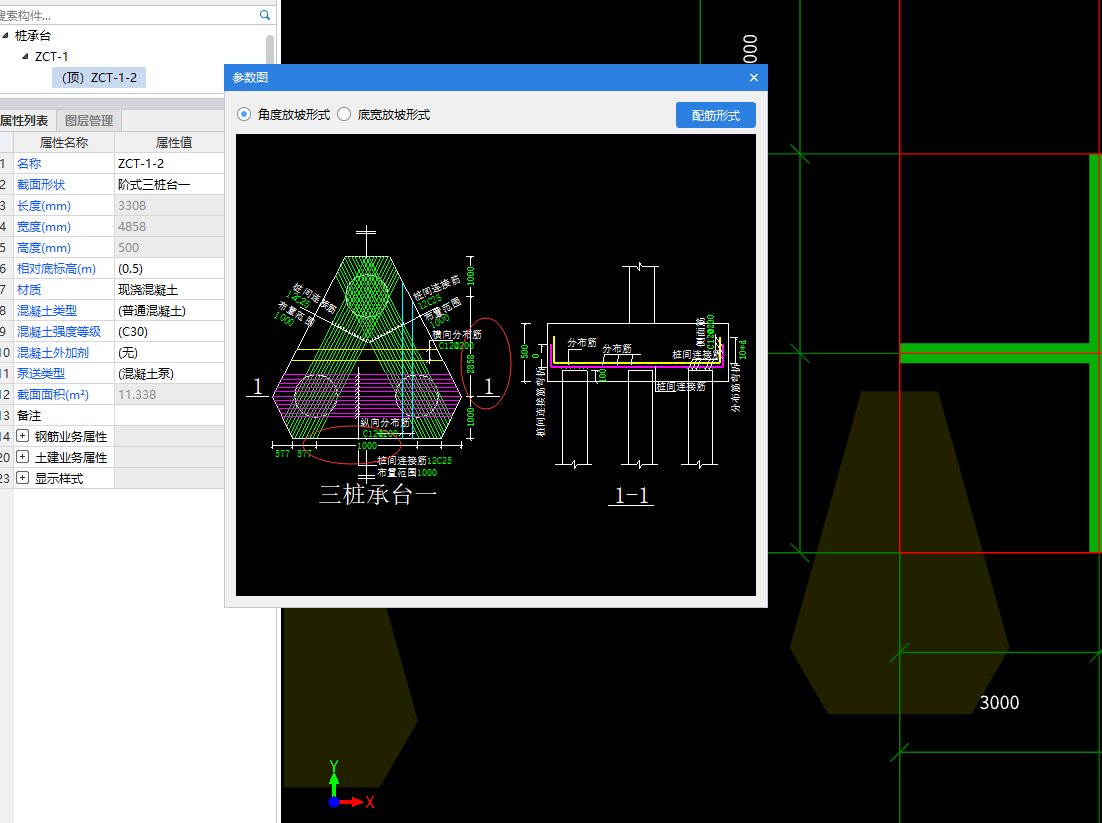
Task: Select 角度放坡形式 radio option
Action: pos(243,114)
